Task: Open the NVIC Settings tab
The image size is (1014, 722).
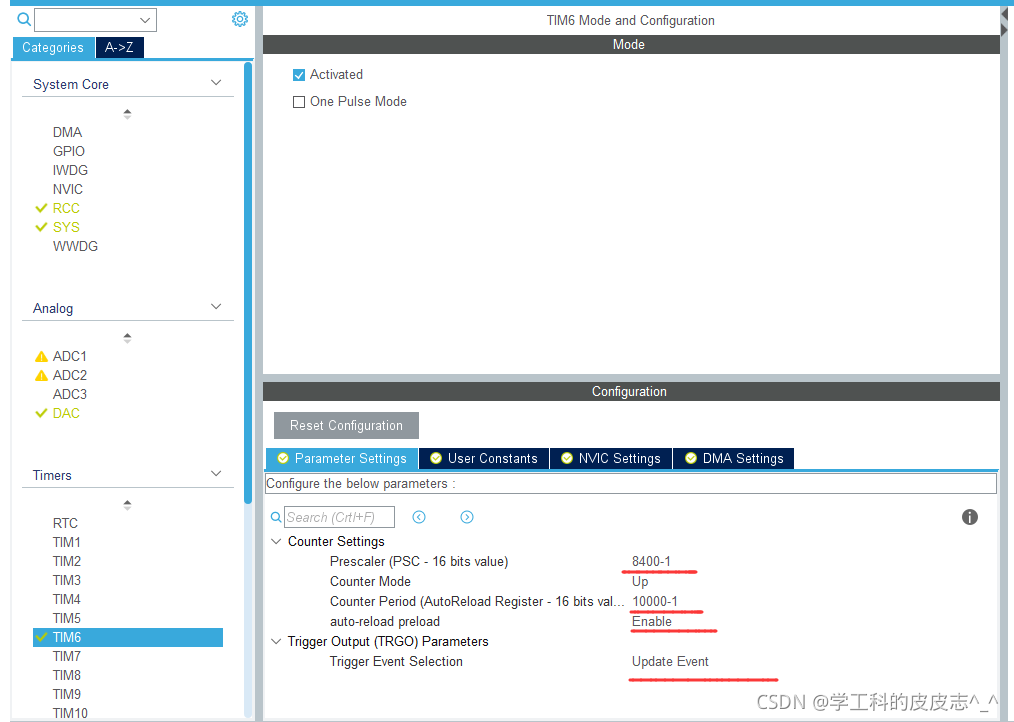Action: (x=611, y=459)
